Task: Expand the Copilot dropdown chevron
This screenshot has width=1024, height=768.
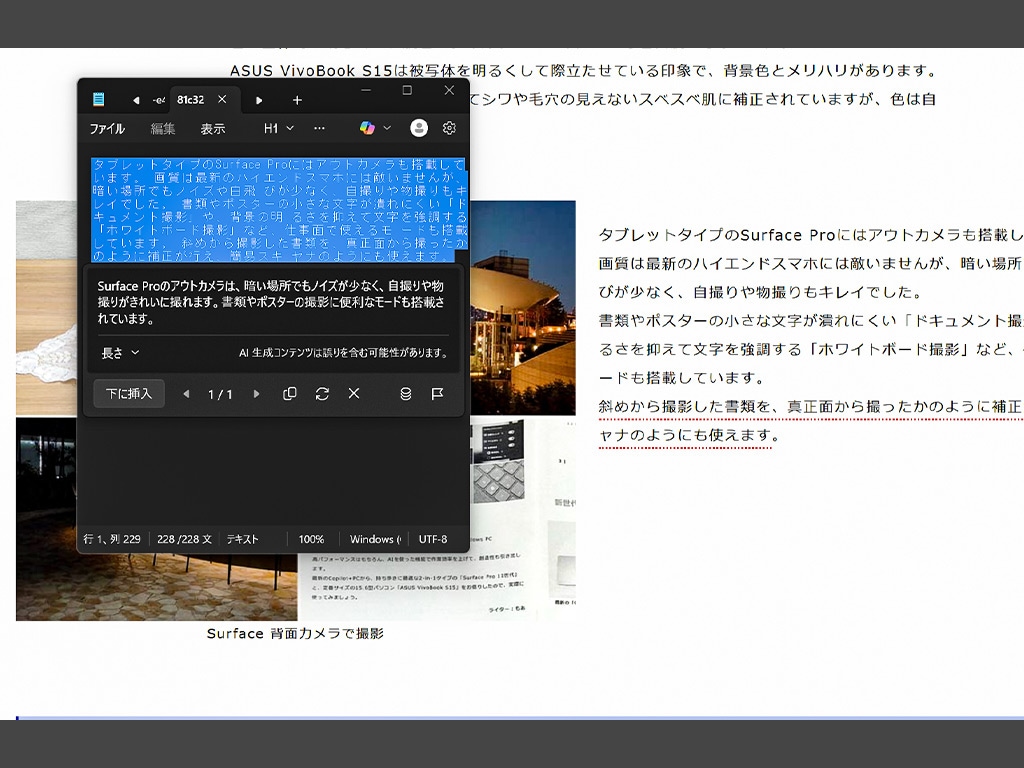Action: 387,128
